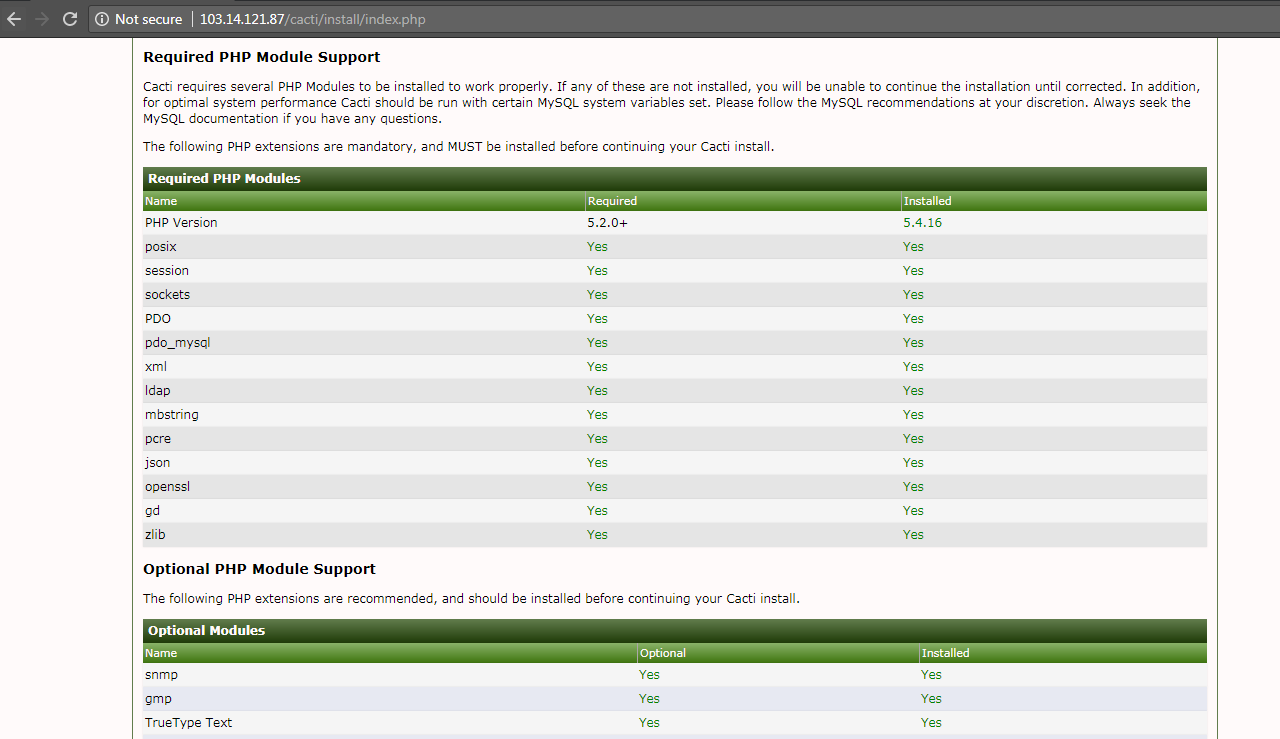Click the PHP version value '5.4.16'
This screenshot has height=739, width=1280.
click(x=920, y=222)
